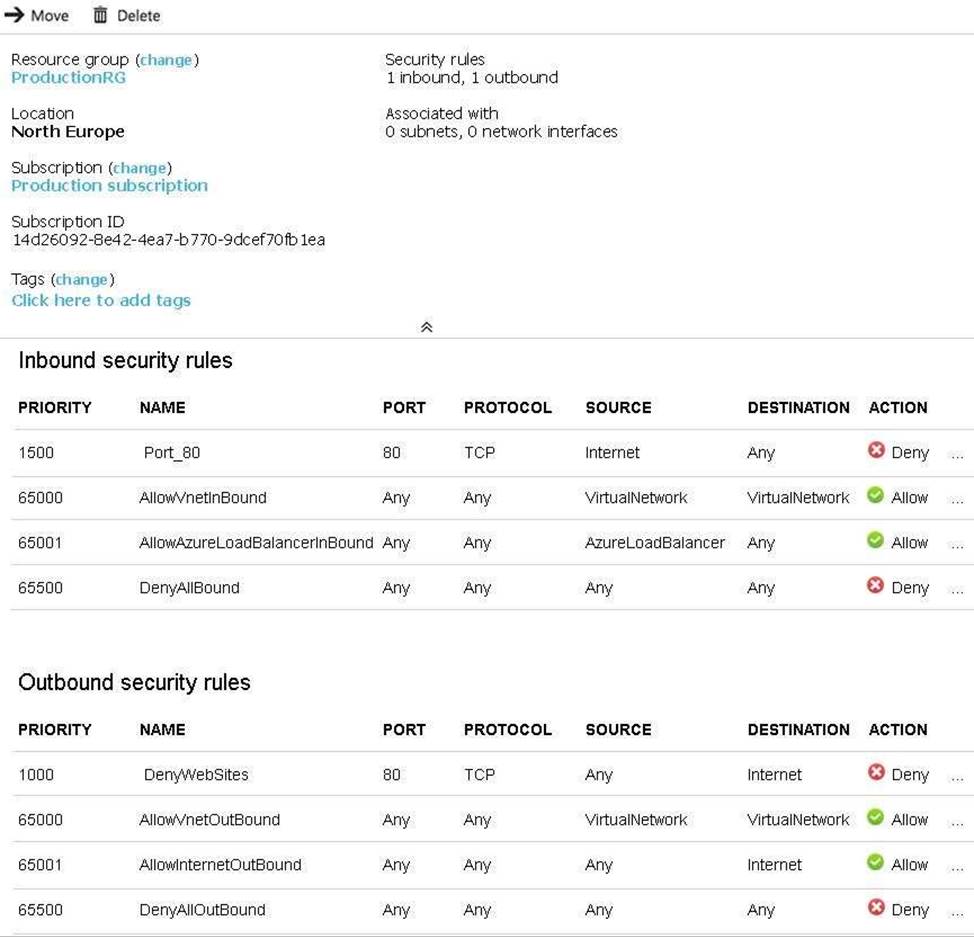Image resolution: width=974 pixels, height=937 pixels.
Task: Open the Production subscription link
Action: [109, 186]
